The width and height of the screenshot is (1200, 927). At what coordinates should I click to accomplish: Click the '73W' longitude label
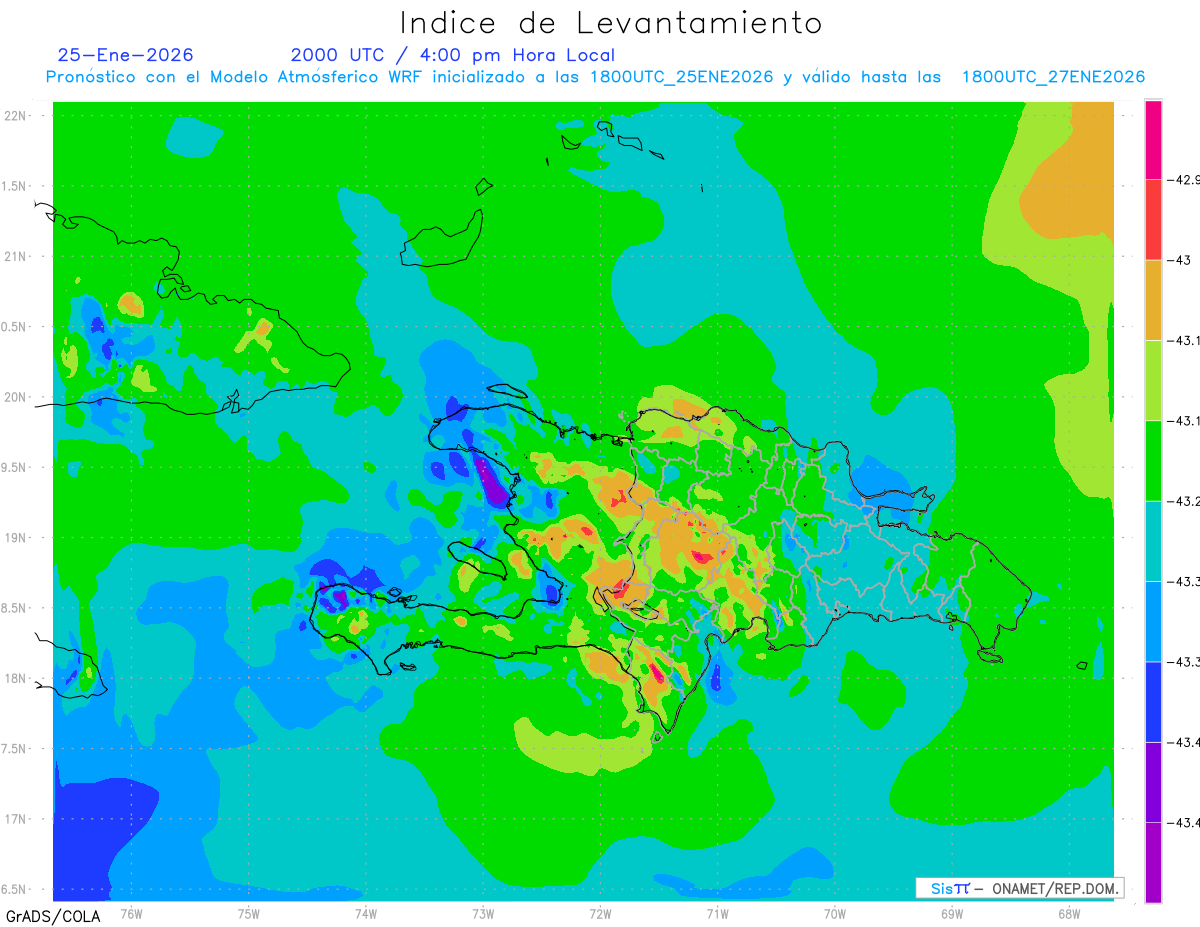pyautogui.click(x=483, y=913)
